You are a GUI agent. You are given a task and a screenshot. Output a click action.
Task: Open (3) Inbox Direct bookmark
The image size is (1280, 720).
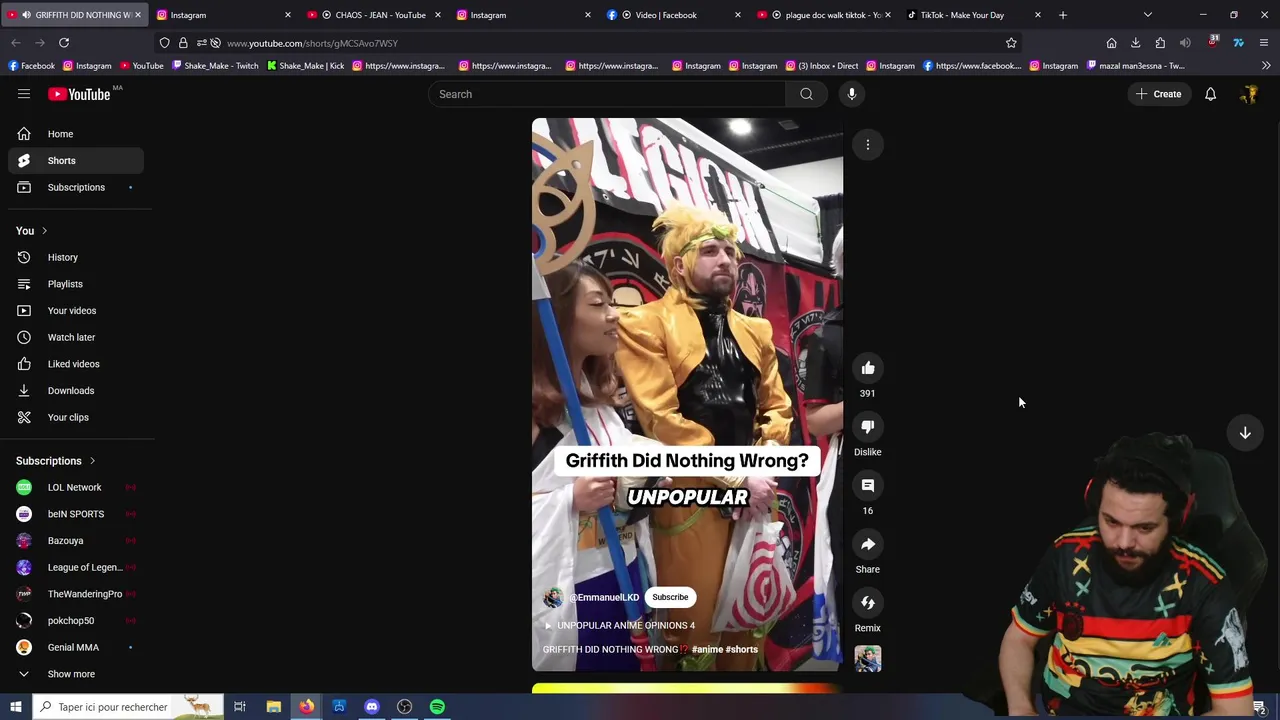tap(822, 66)
